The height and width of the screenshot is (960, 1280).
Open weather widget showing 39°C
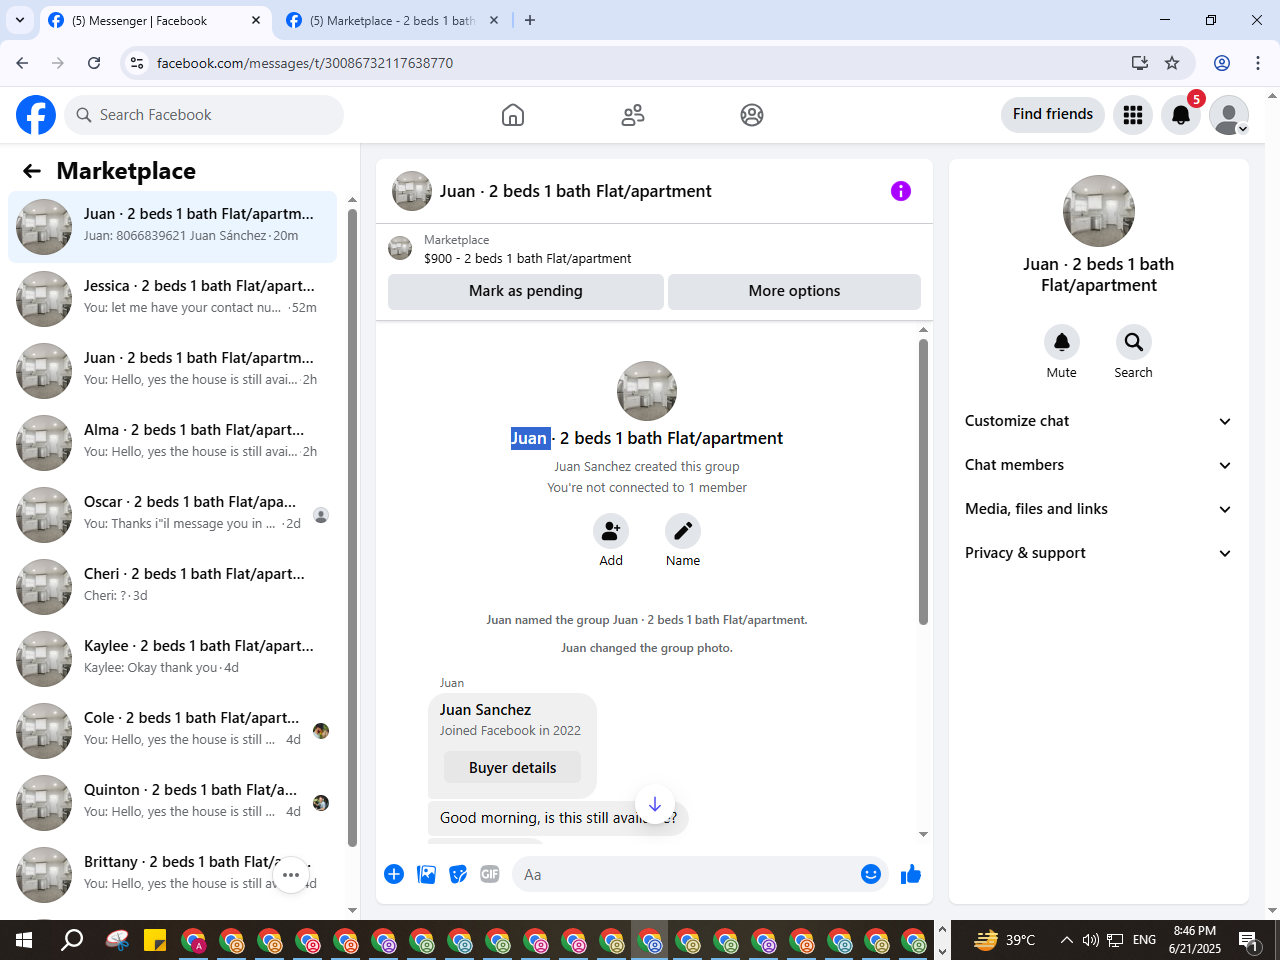pyautogui.click(x=1005, y=940)
